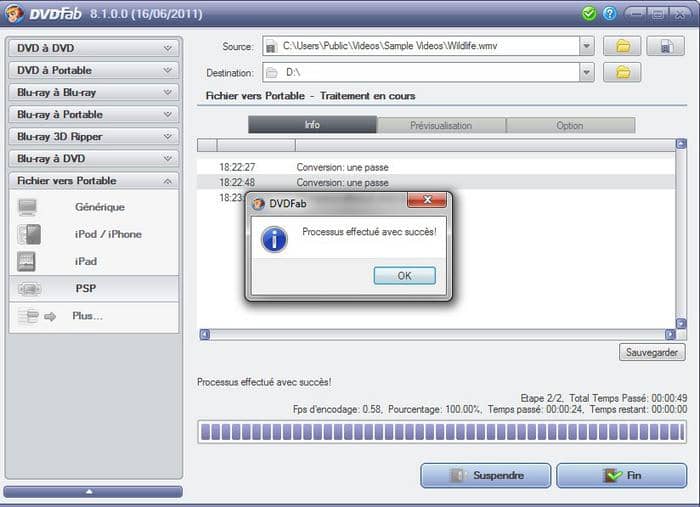Viewport: 700px width, 507px height.
Task: Click the log scroll up arrow
Action: coord(681,144)
